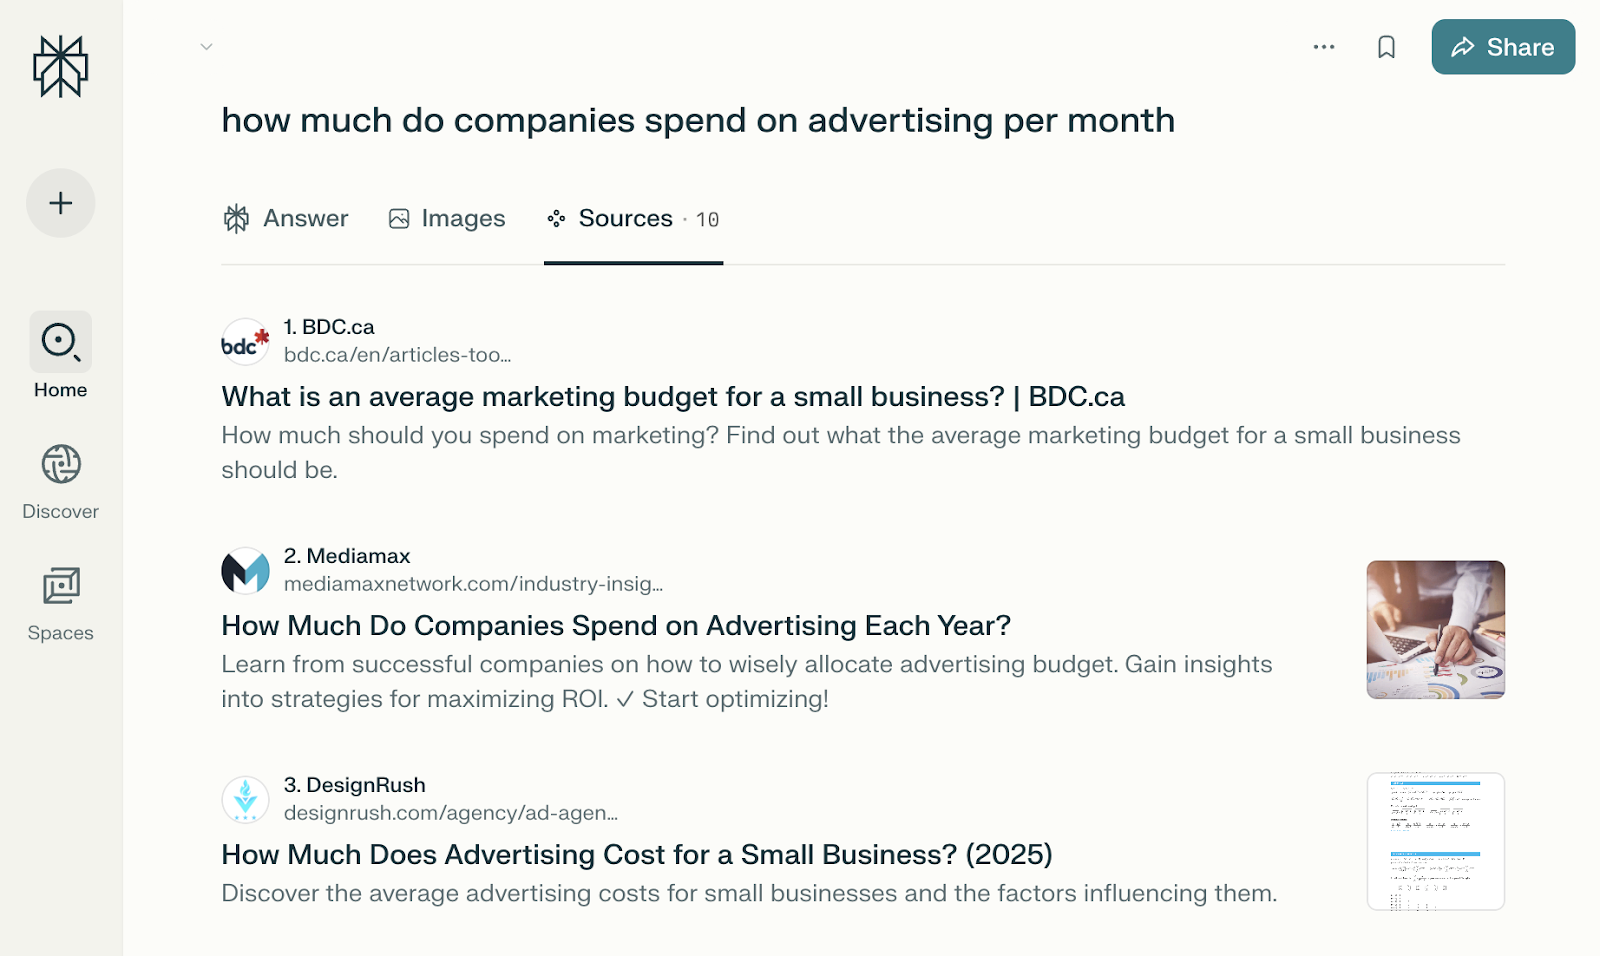Expand the chevron dropdown at top

click(x=206, y=47)
